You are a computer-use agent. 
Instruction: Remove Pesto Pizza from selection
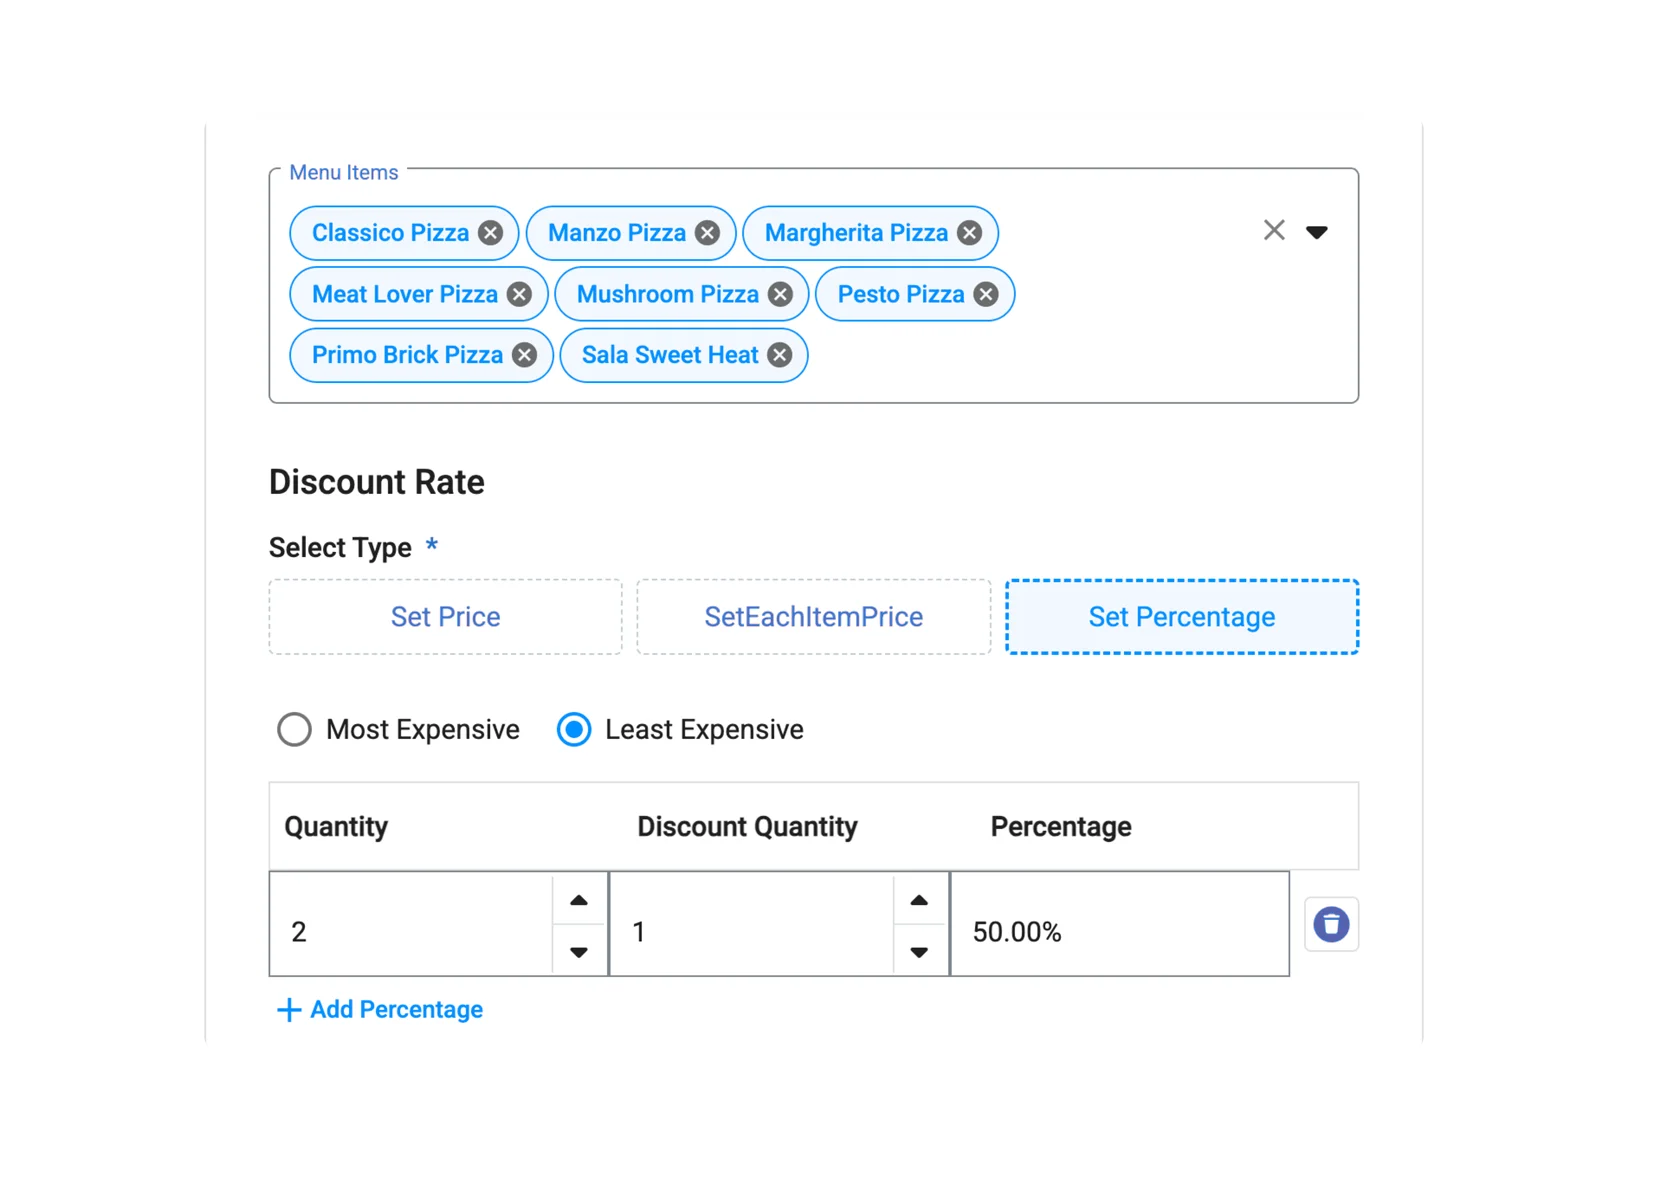click(x=986, y=294)
